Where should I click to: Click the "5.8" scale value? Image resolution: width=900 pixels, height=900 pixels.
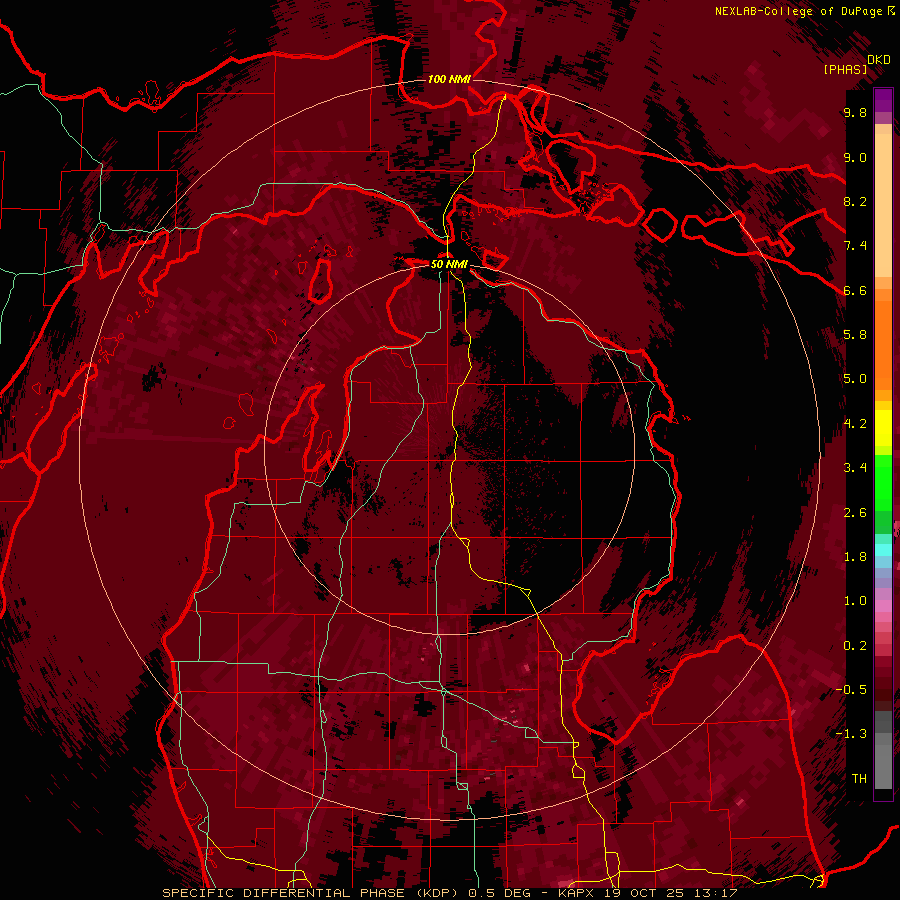pyautogui.click(x=855, y=335)
